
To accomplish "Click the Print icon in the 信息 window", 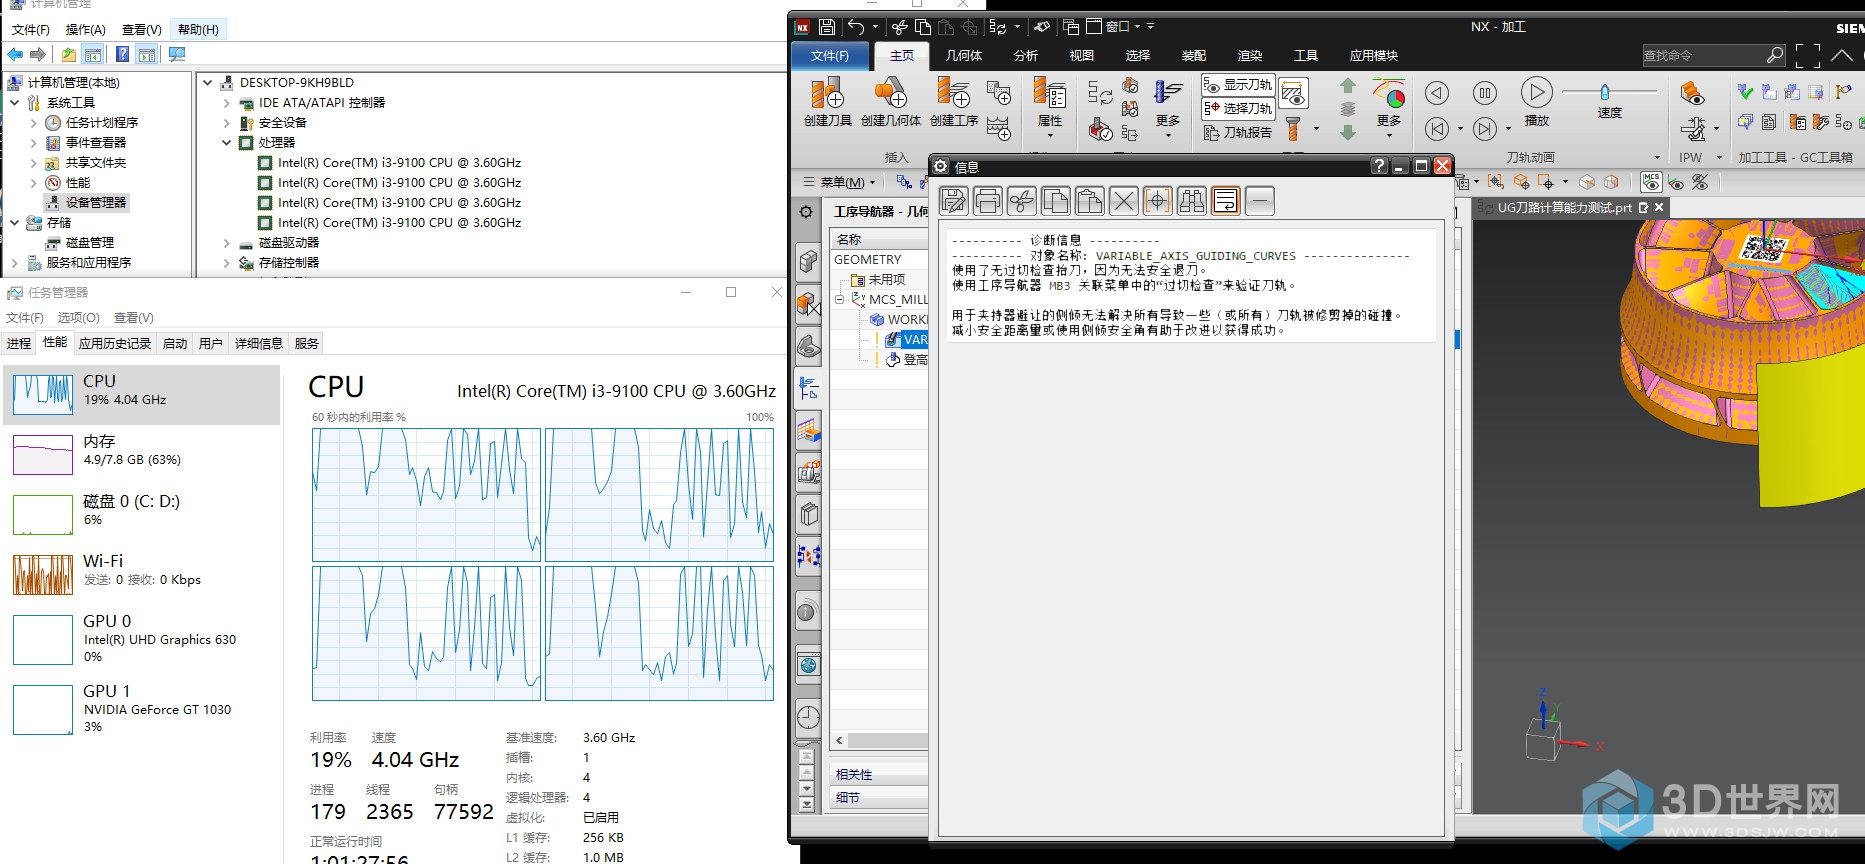I will (988, 201).
